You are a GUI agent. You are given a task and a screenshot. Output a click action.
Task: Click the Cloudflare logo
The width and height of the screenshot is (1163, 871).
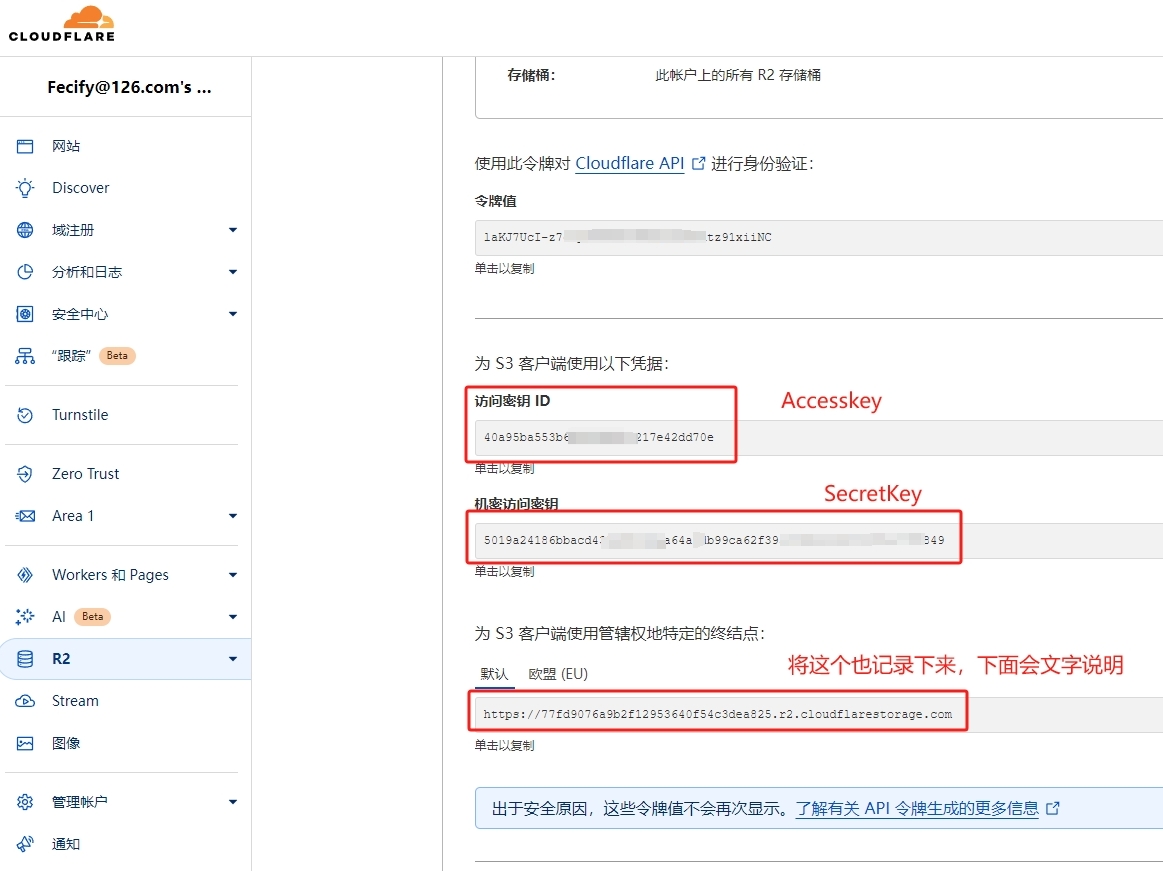coord(62,25)
